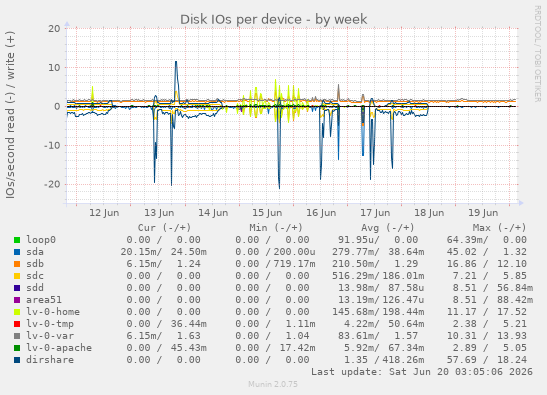The image size is (547, 395).
Task: Select the lv-0-apache legend label
Action: 59,348
